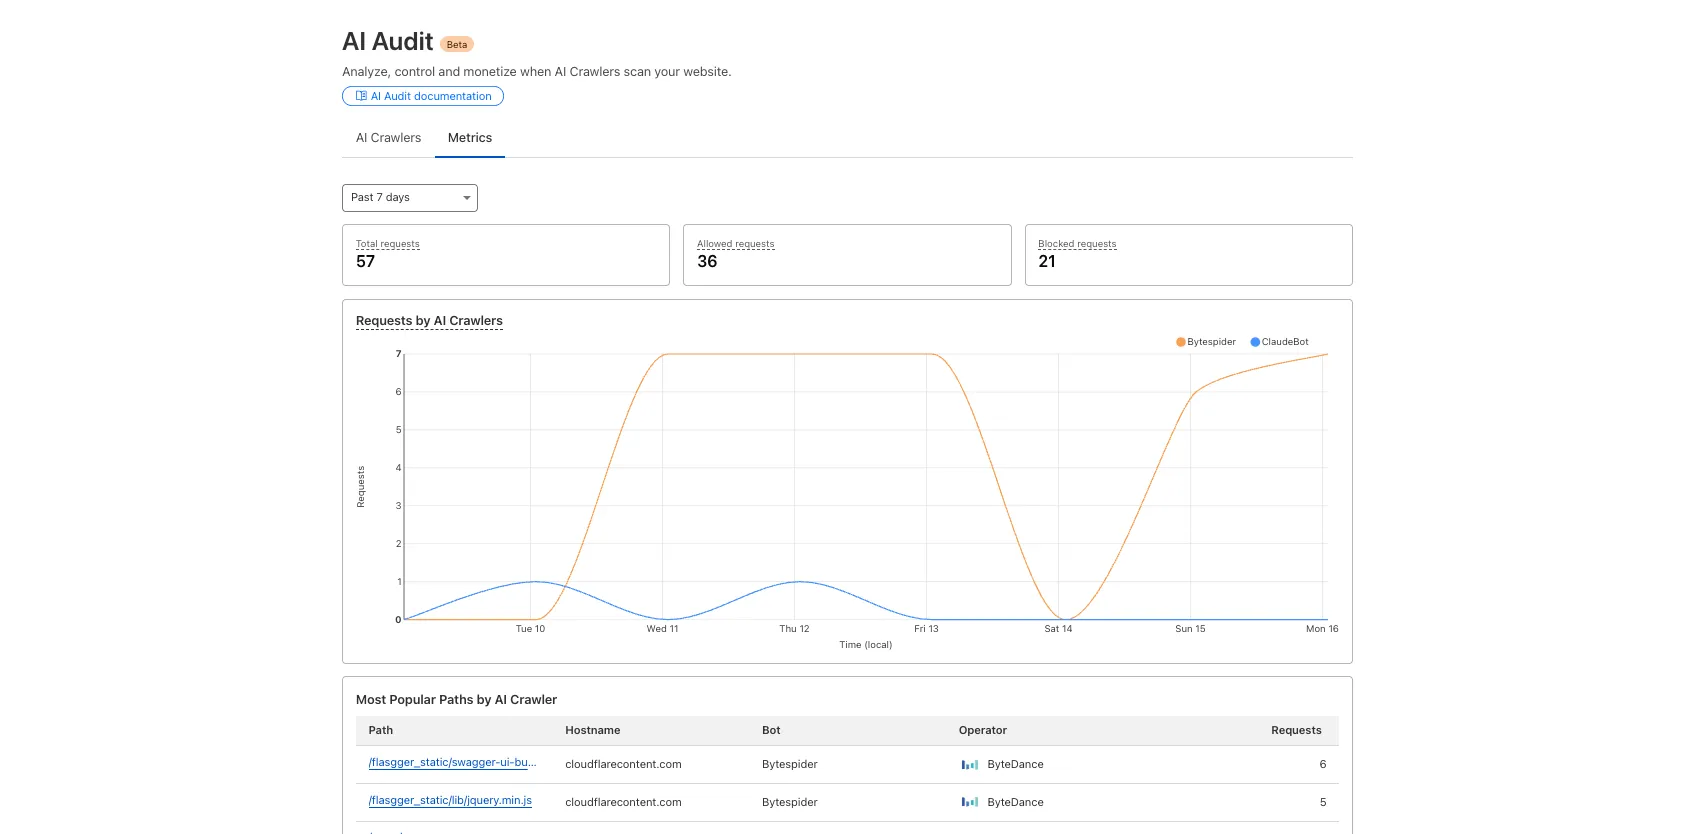This screenshot has width=1694, height=834.
Task: Open the /flasgger_static/lib/jquery.min.js path link
Action: click(x=450, y=801)
